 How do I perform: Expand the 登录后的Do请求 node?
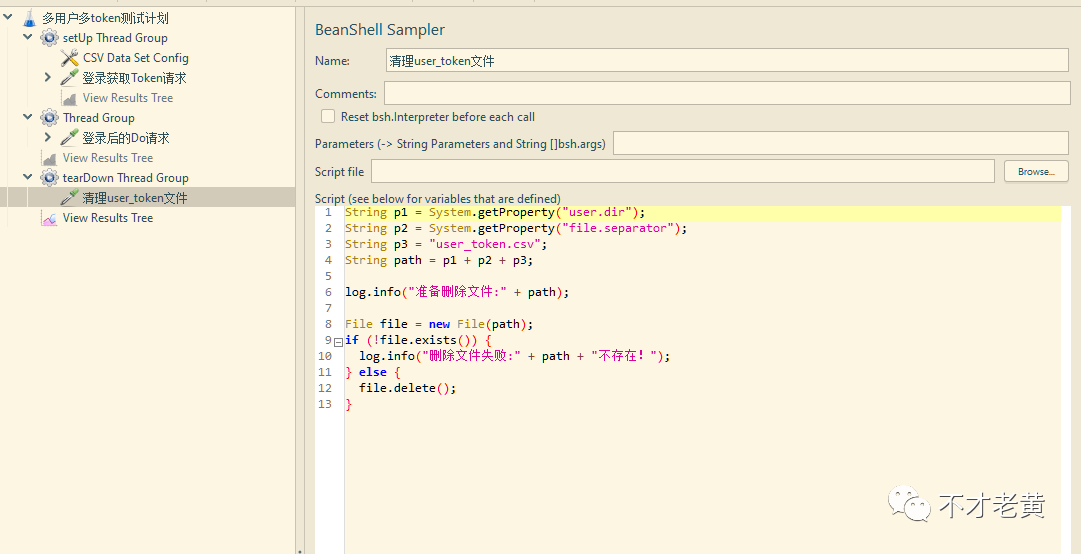point(48,137)
